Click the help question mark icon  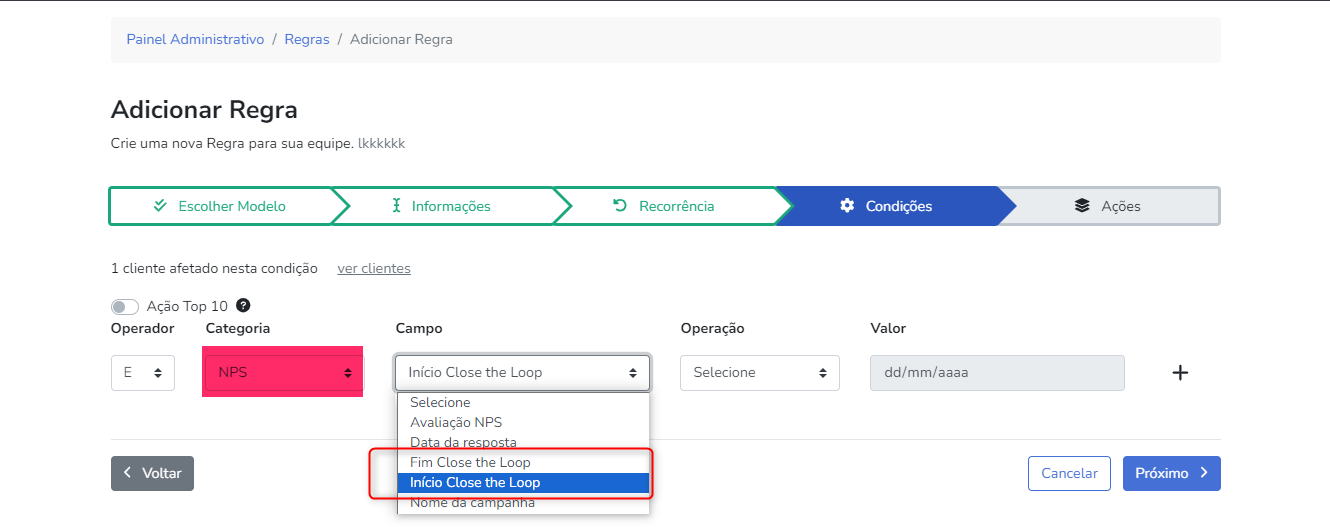pyautogui.click(x=243, y=306)
